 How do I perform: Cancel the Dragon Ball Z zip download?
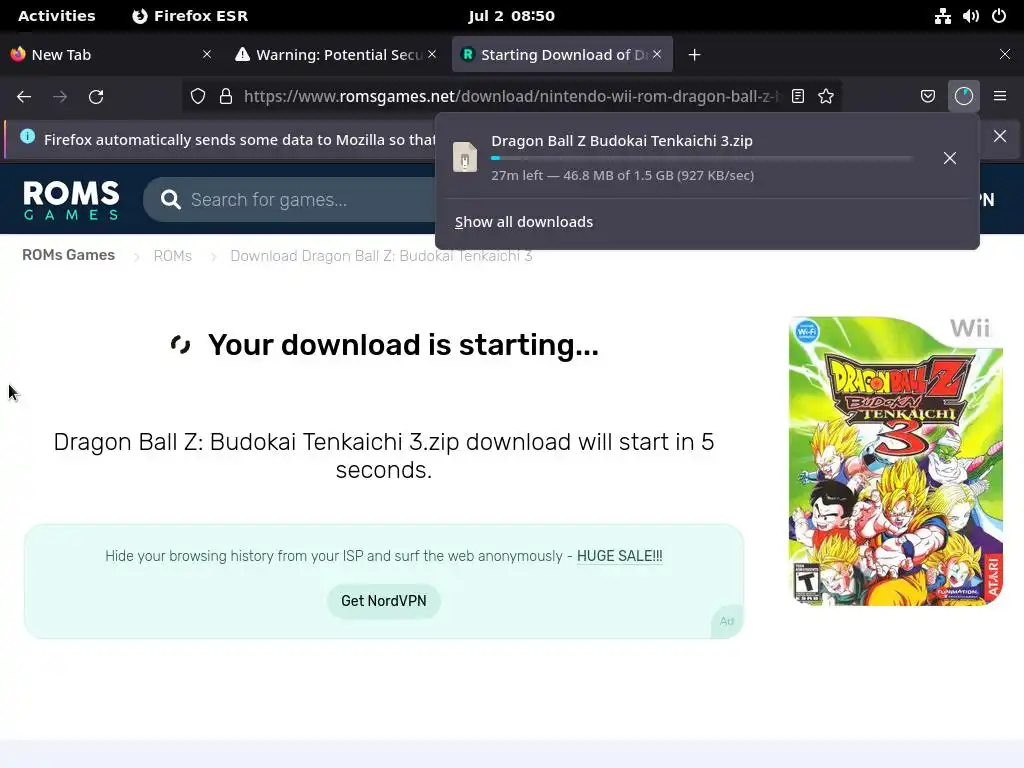[x=950, y=158]
